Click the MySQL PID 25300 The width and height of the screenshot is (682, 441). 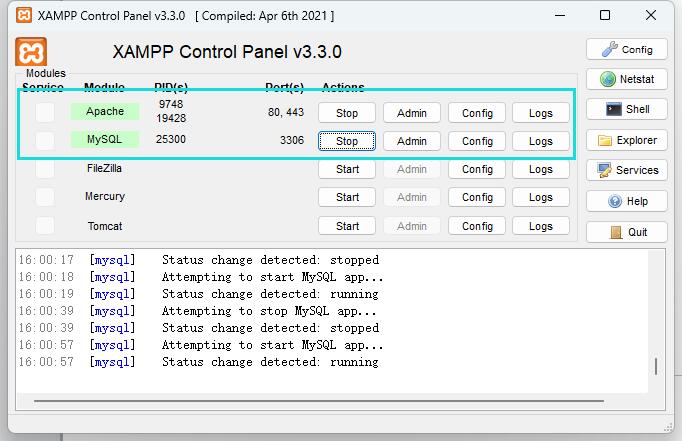[x=171, y=139]
